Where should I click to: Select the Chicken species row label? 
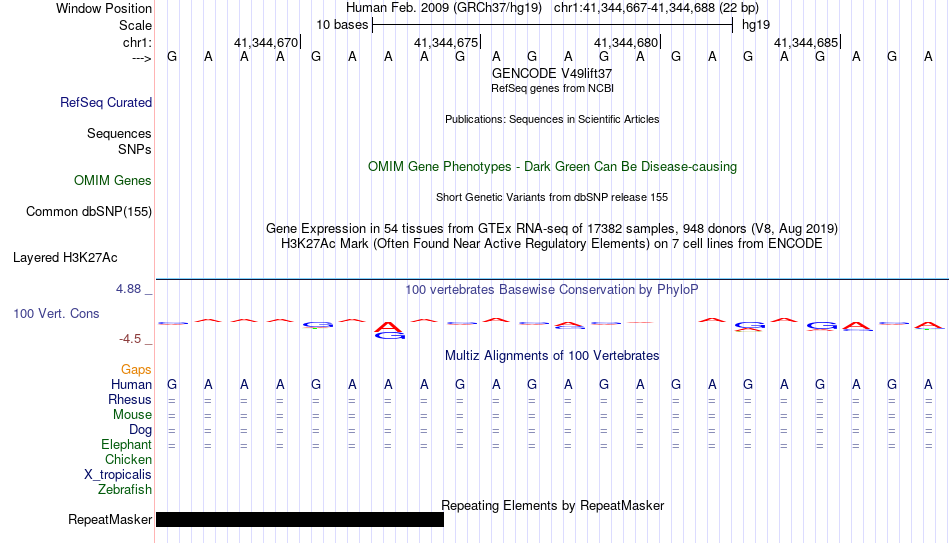click(128, 459)
